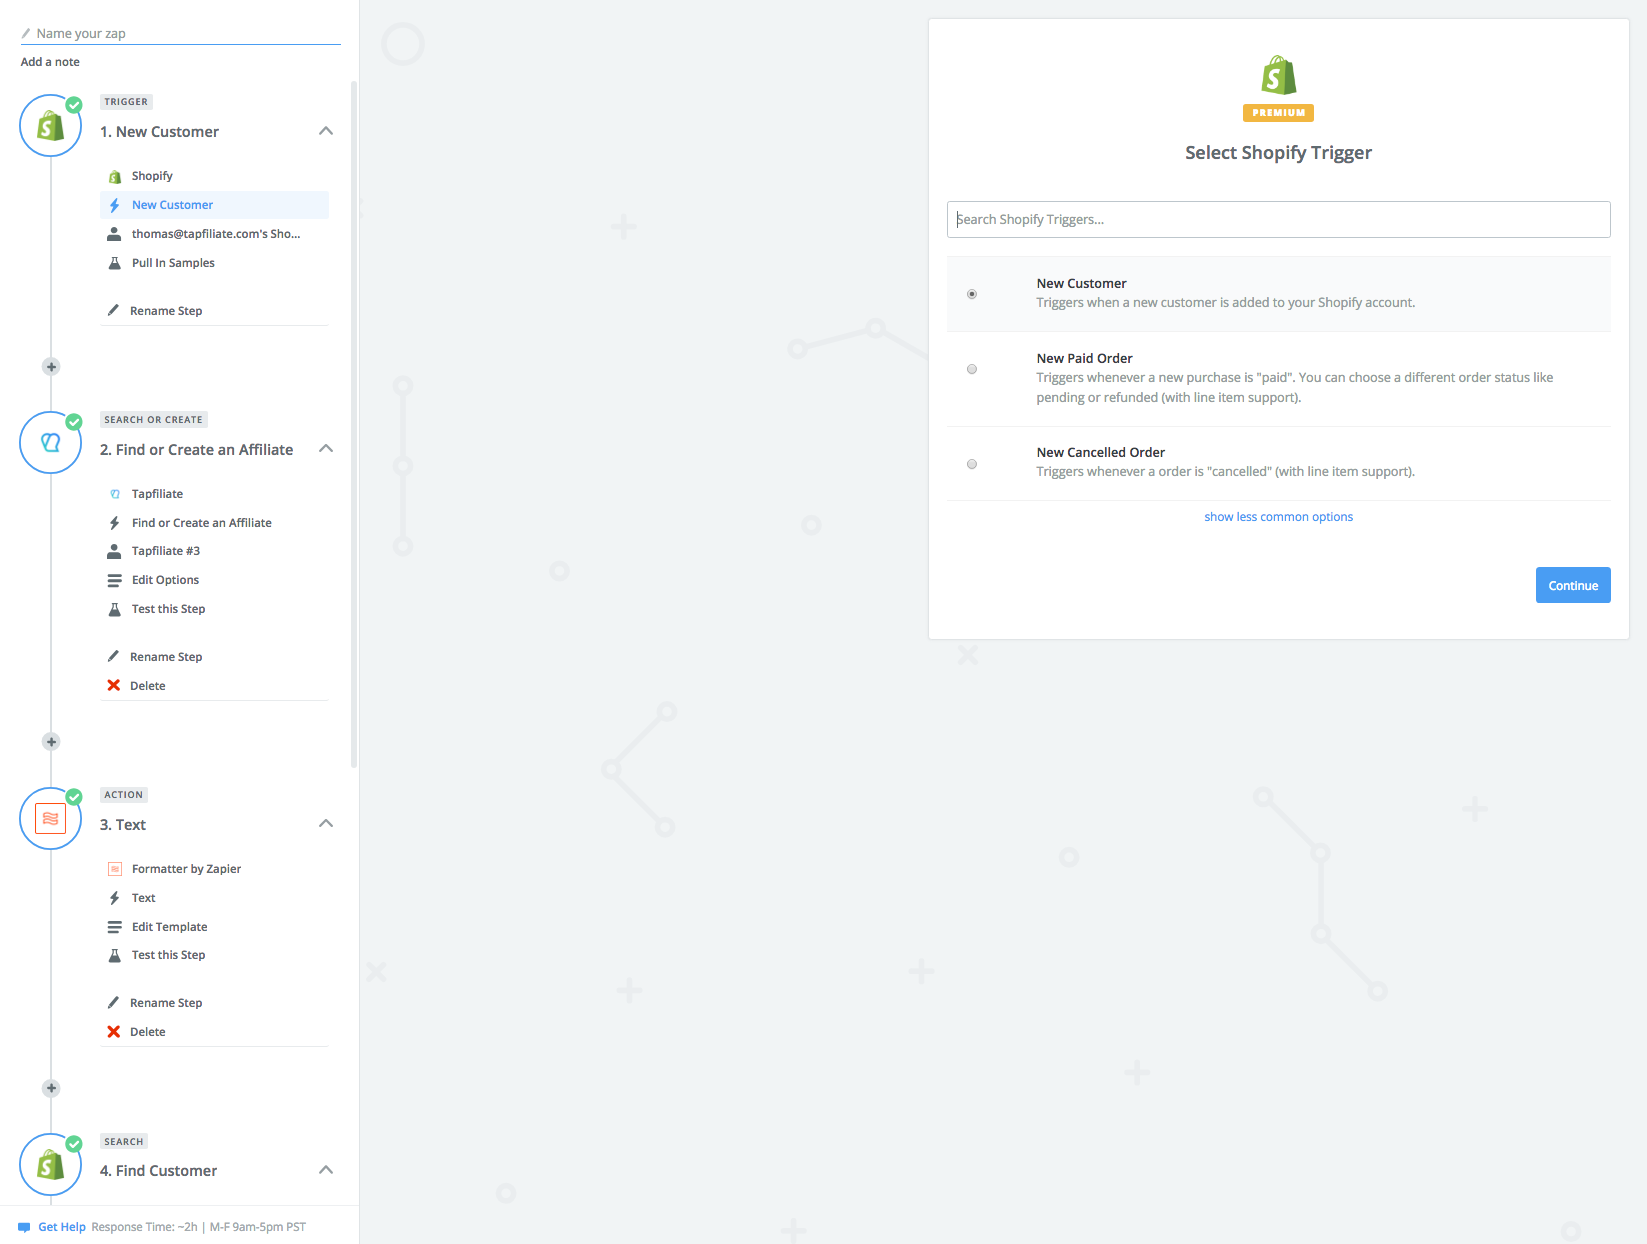Click the thomas@tapfiliate.com's Sho... account text
The height and width of the screenshot is (1244, 1647).
click(x=216, y=234)
